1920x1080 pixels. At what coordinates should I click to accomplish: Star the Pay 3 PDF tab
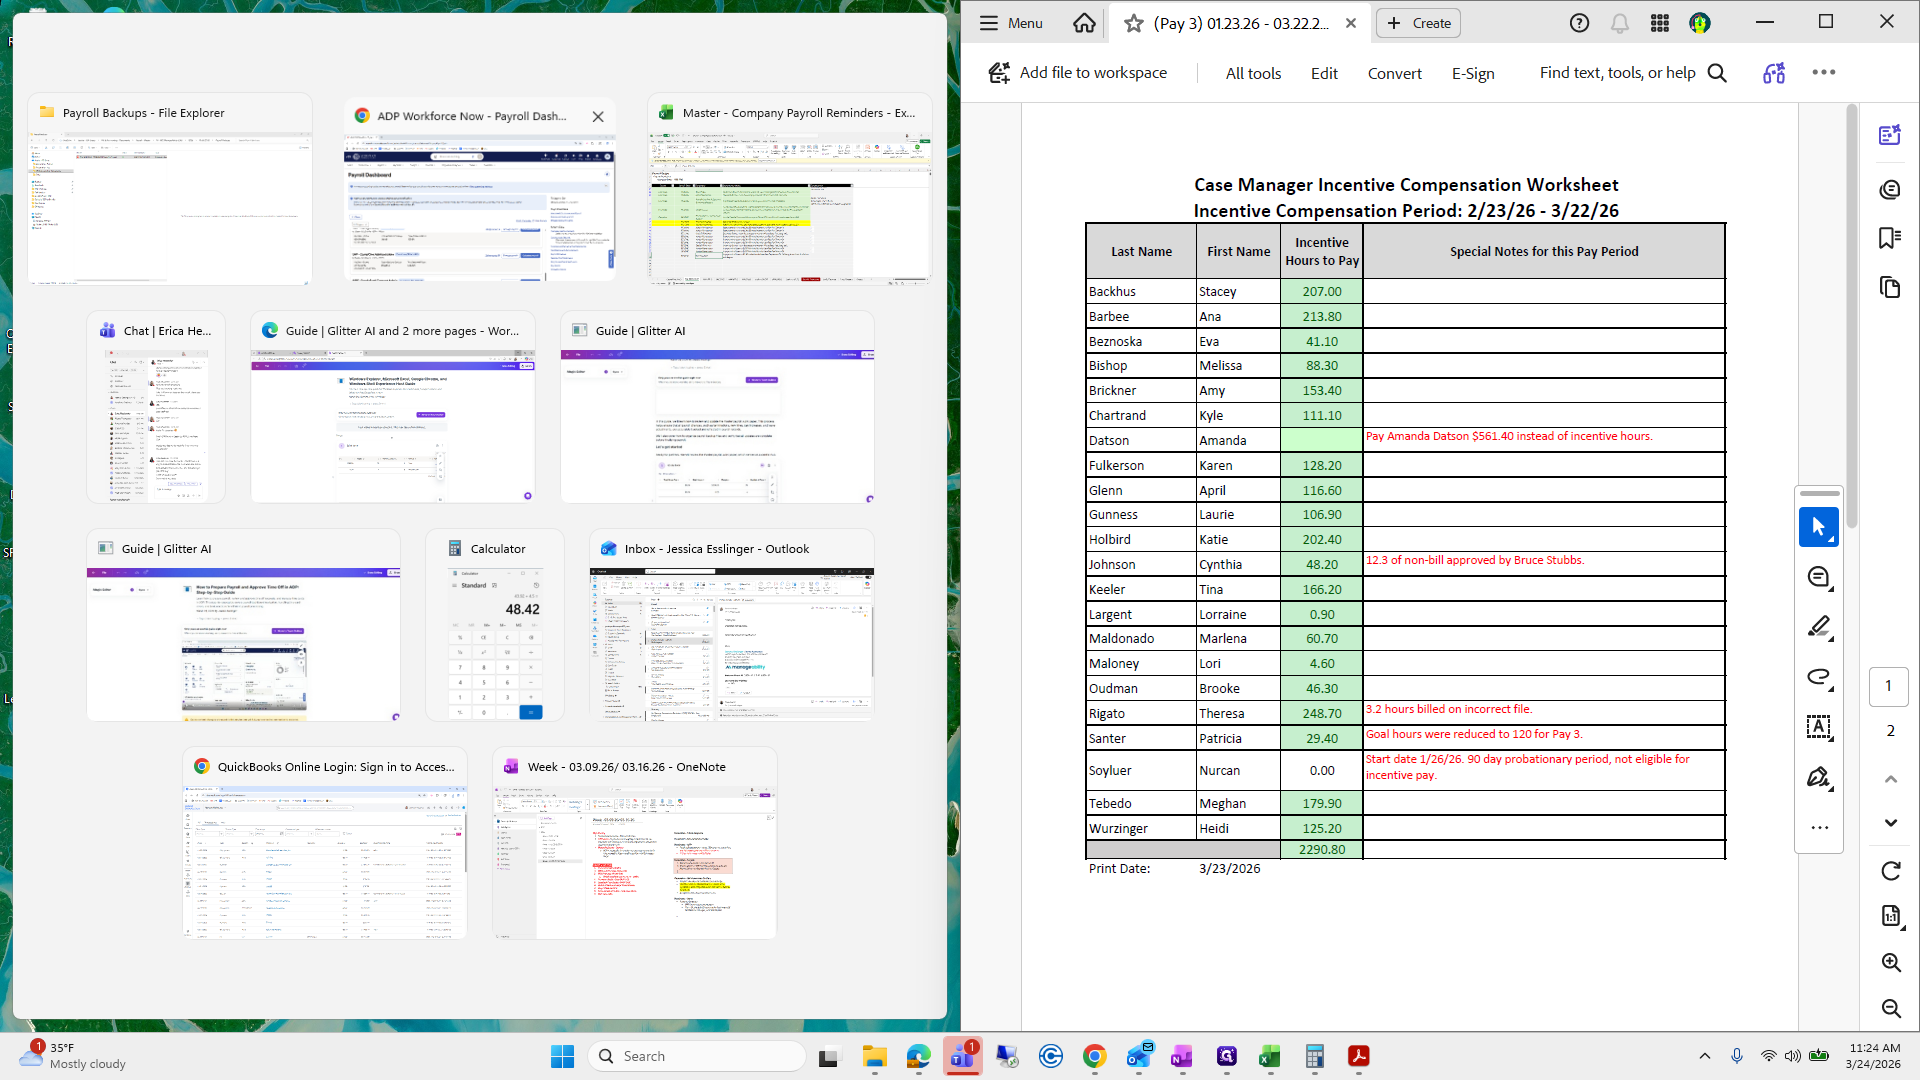(1133, 23)
